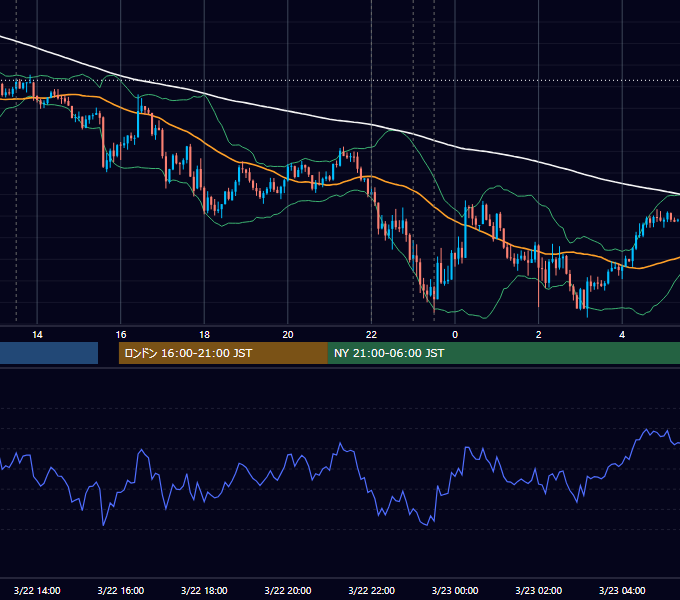Click the 3/23 02:00 date label
Image resolution: width=680 pixels, height=600 pixels.
[539, 590]
